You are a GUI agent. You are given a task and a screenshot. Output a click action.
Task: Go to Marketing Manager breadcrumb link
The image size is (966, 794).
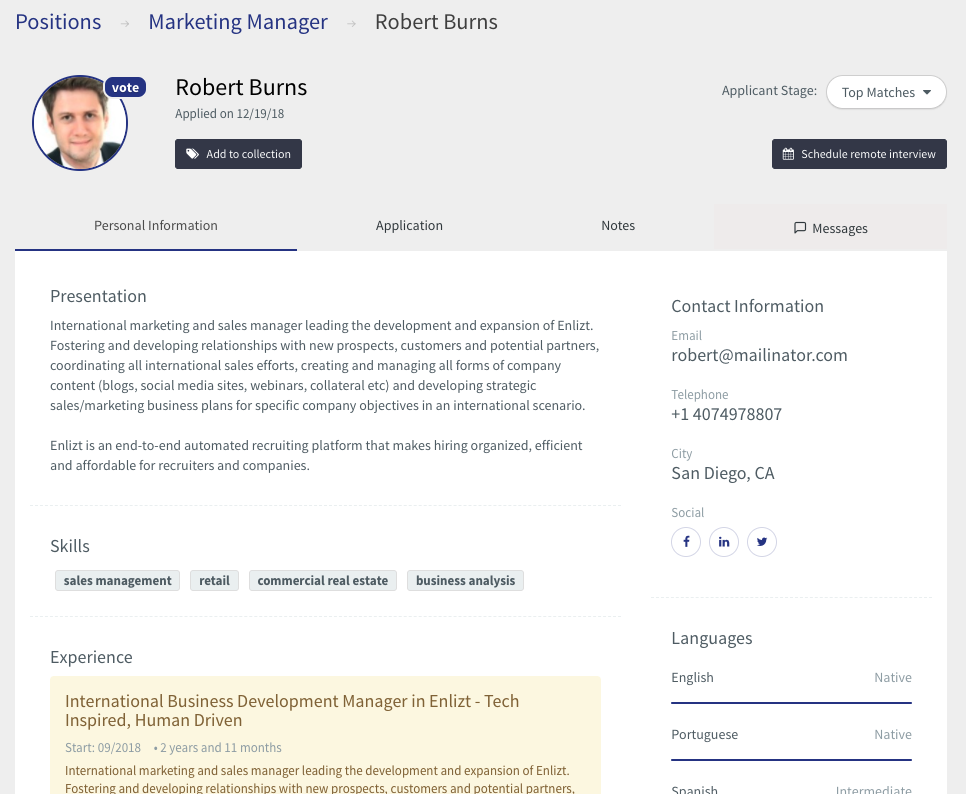click(238, 22)
